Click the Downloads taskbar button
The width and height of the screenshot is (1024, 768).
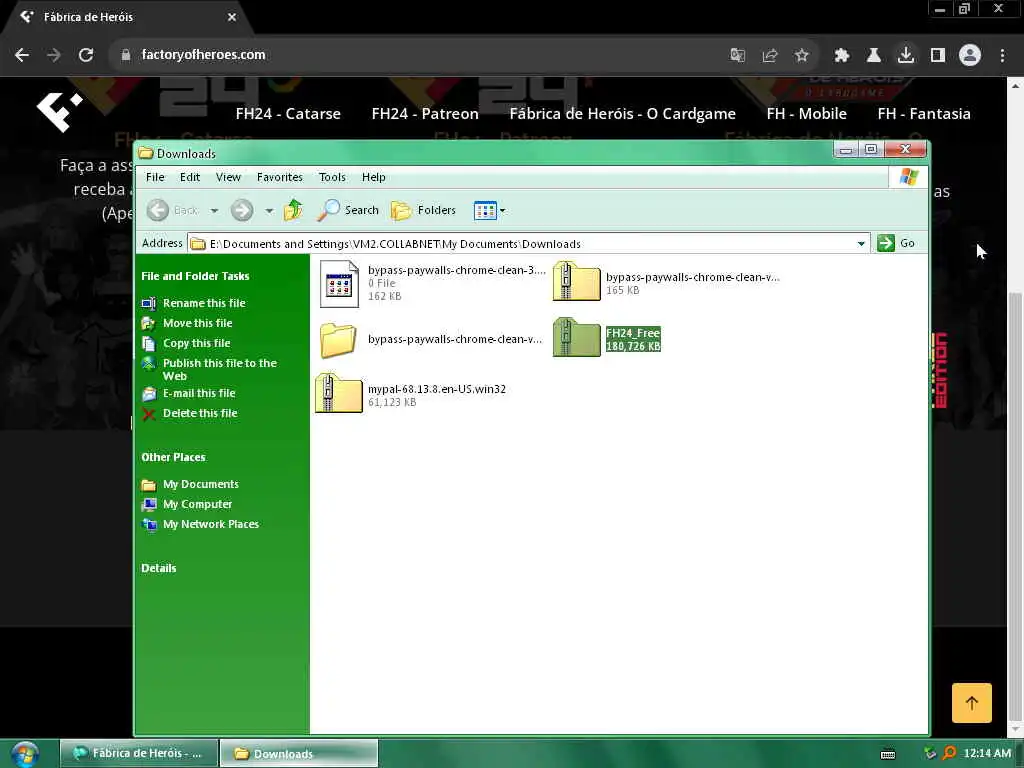tap(298, 753)
